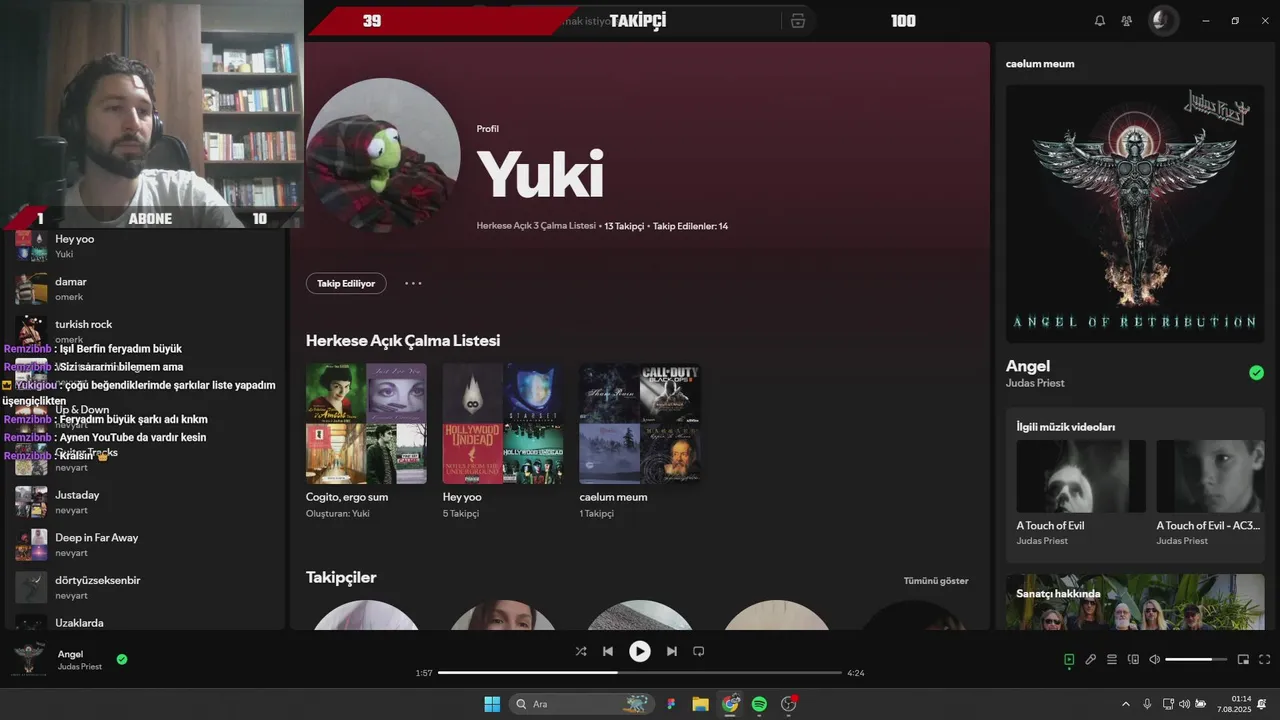Viewport: 1280px width, 720px height.
Task: Open the Takip Edilenler: 14 link
Action: click(690, 226)
